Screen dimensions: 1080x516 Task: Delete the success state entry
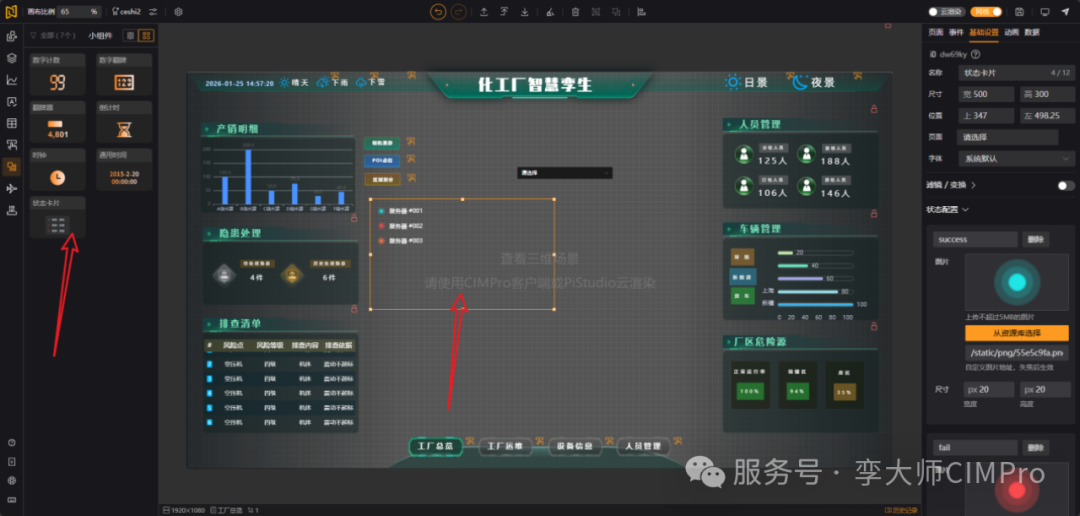[x=1035, y=239]
